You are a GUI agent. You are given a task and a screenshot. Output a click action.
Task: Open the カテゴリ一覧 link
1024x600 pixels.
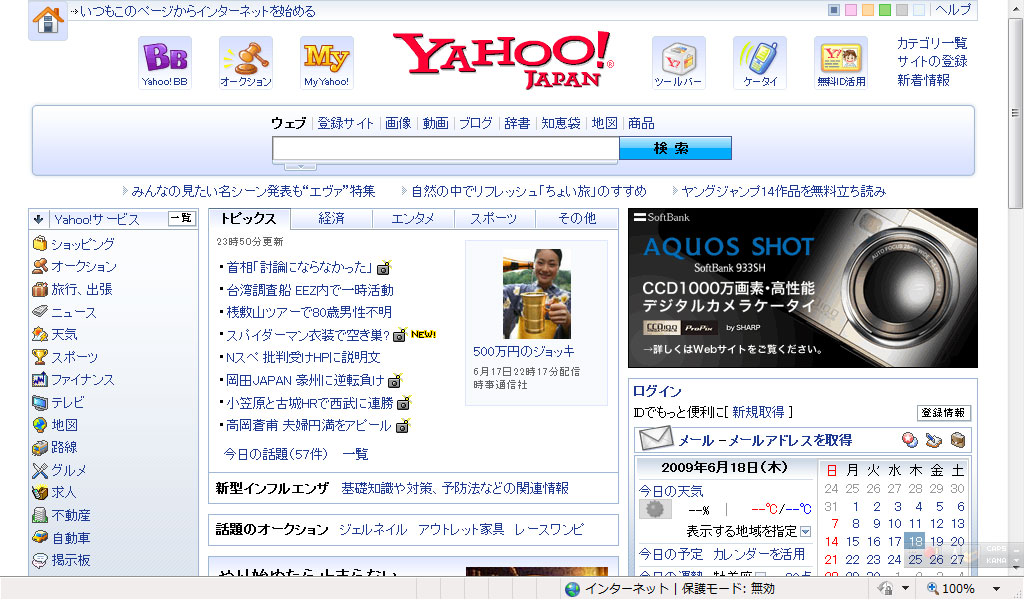932,43
